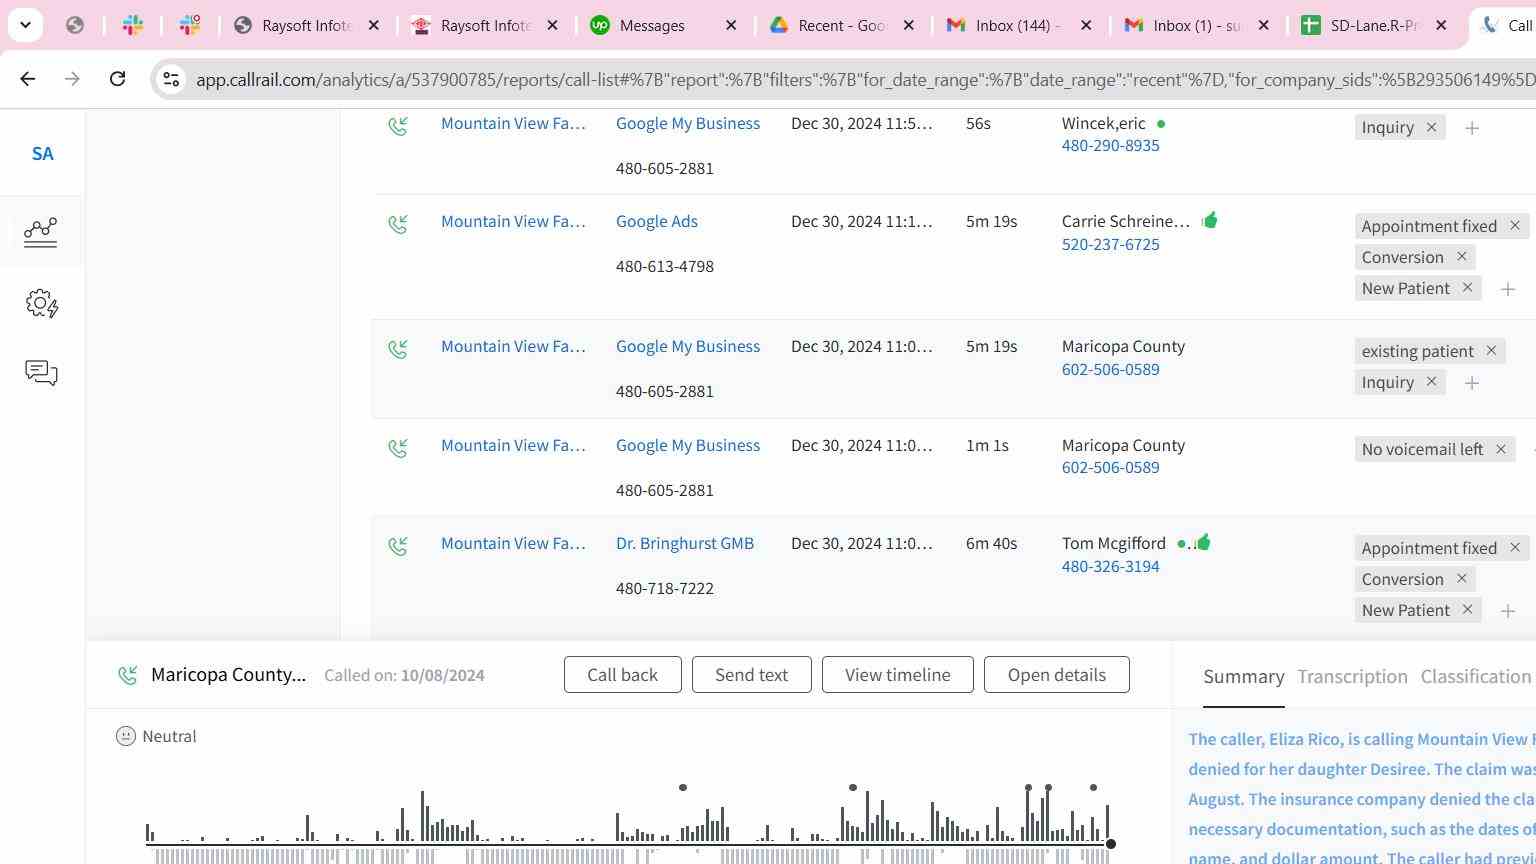Image resolution: width=1536 pixels, height=864 pixels.
Task: Click the leftmost marker dot above the waveform
Action: tap(683, 787)
